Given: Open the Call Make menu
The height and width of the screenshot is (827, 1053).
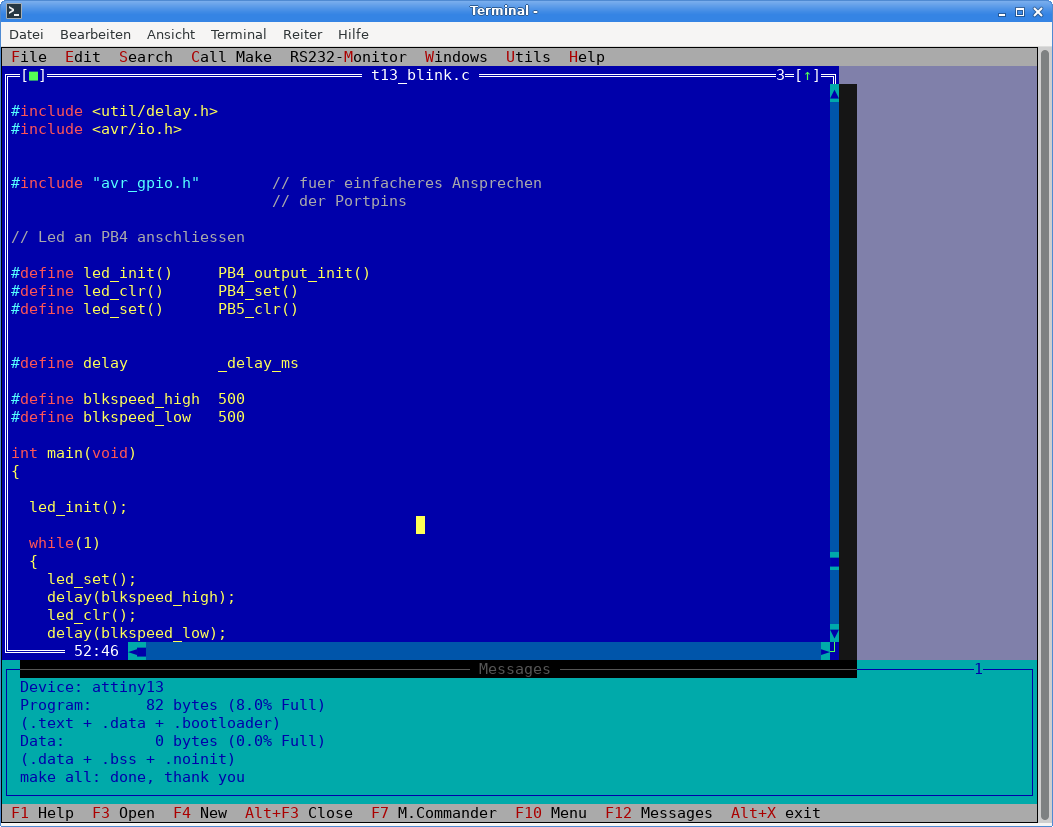Looking at the screenshot, I should pos(231,57).
